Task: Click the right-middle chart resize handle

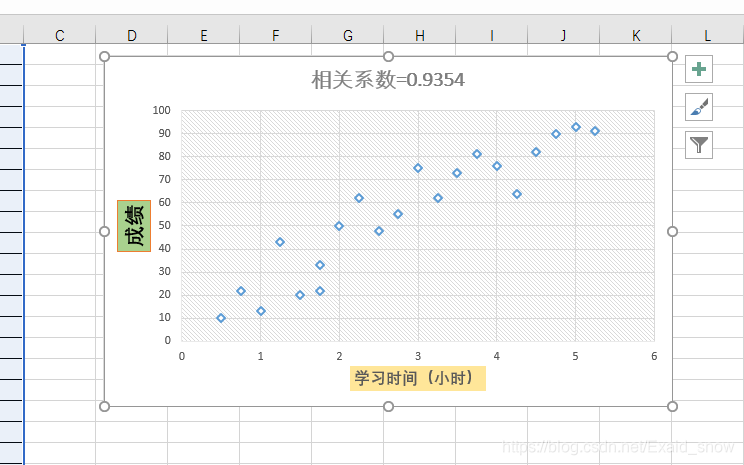Action: [672, 232]
